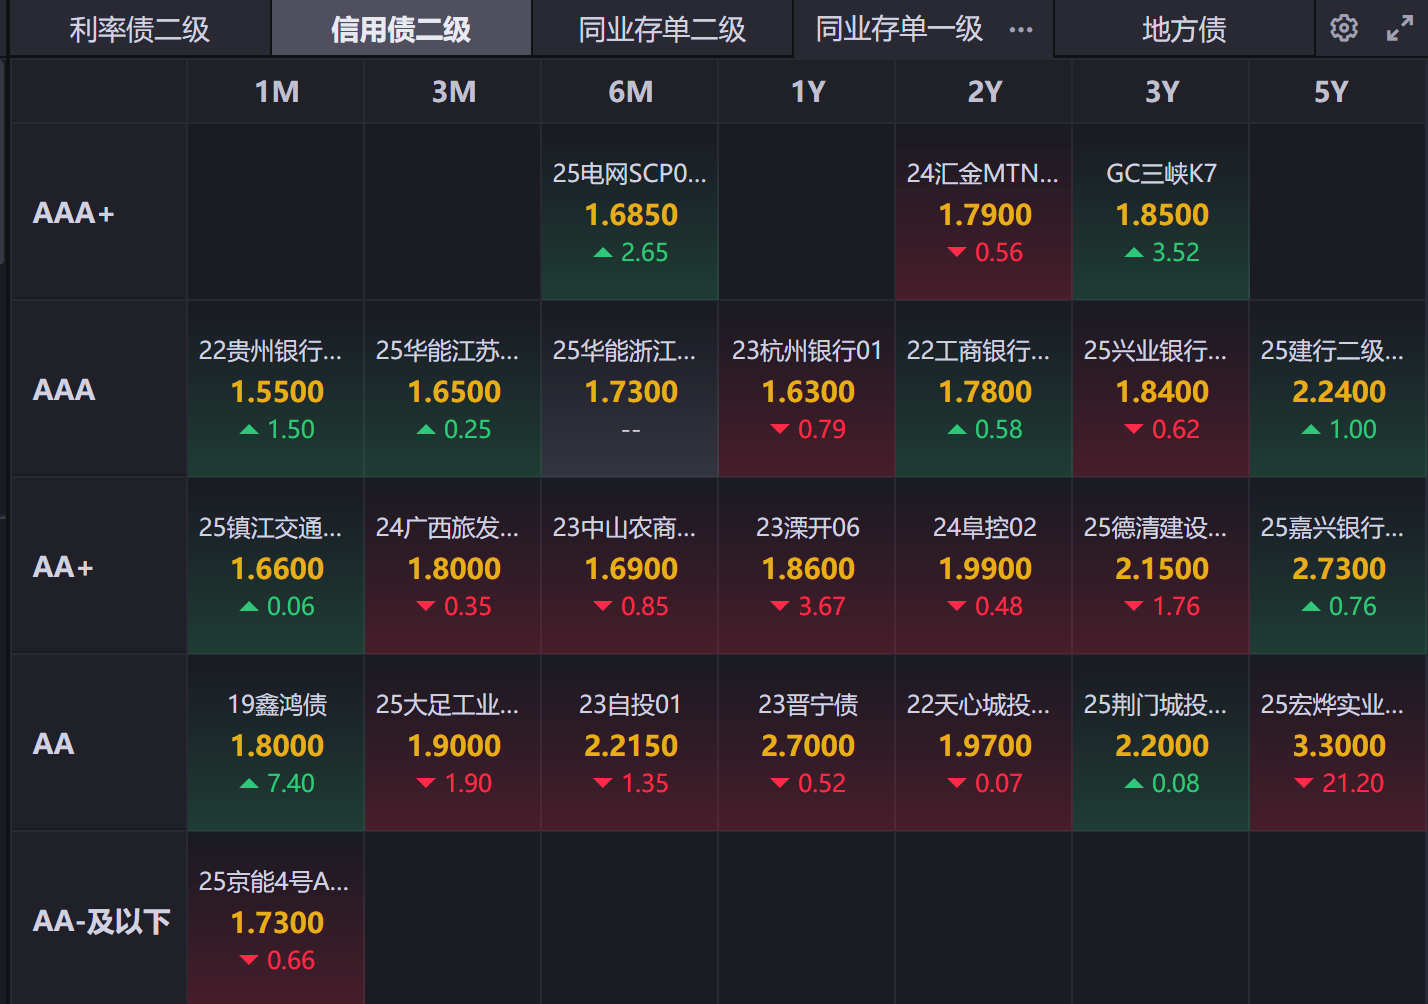Click the 23杭州银行01 bond cell
This screenshot has width=1428, height=1004.
point(807,390)
